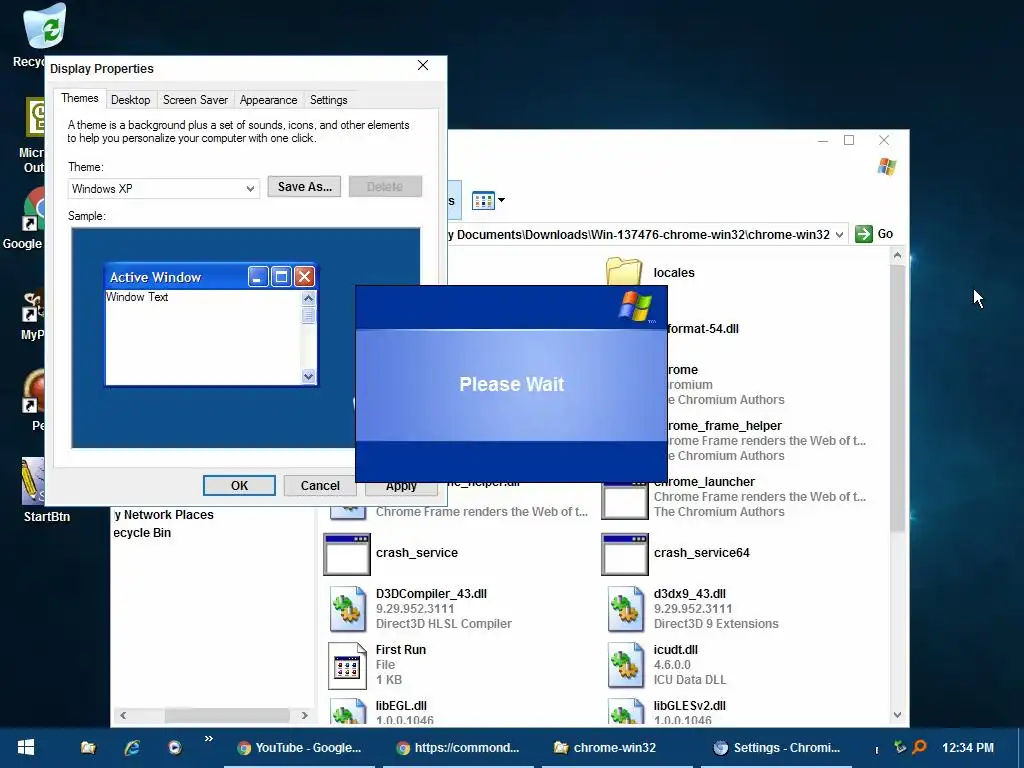Select the crash_service64 file icon
Screen dimensions: 1024x768
click(625, 554)
